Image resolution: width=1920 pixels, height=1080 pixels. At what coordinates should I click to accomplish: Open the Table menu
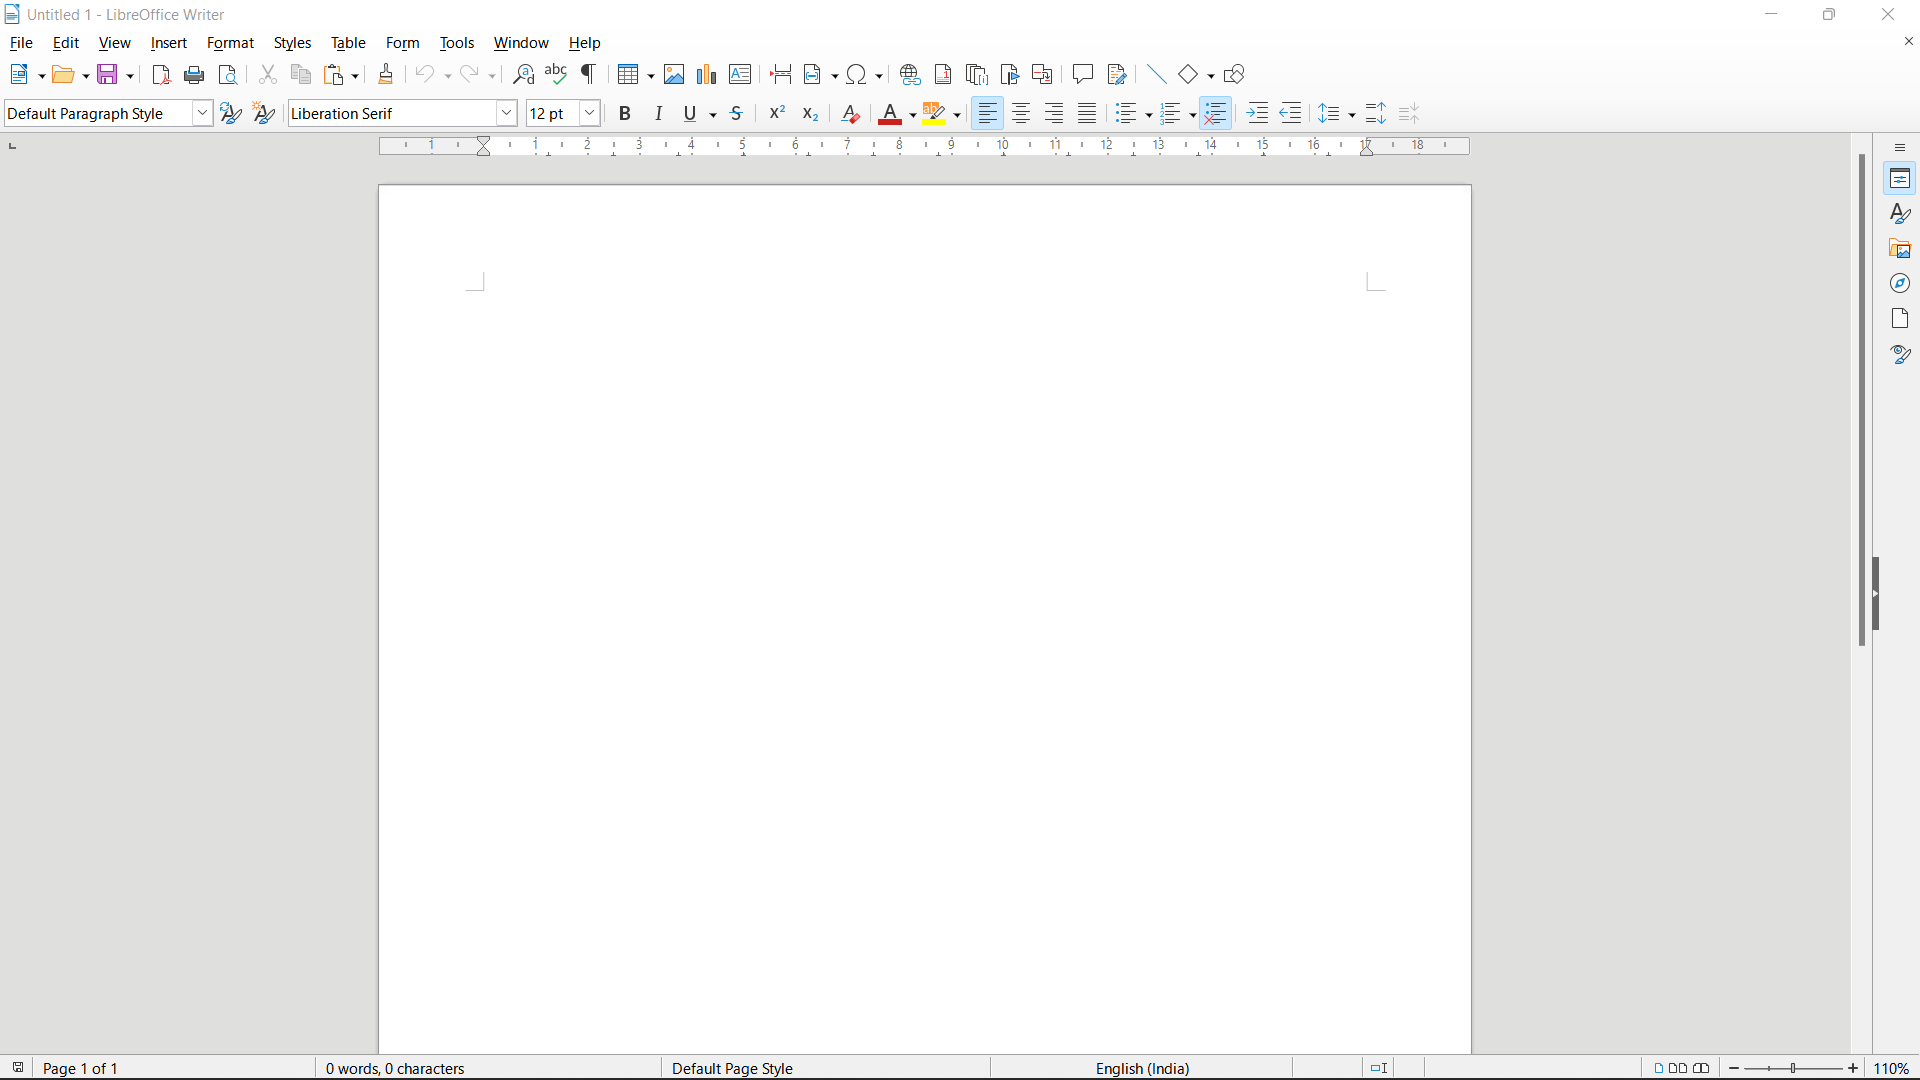[349, 43]
